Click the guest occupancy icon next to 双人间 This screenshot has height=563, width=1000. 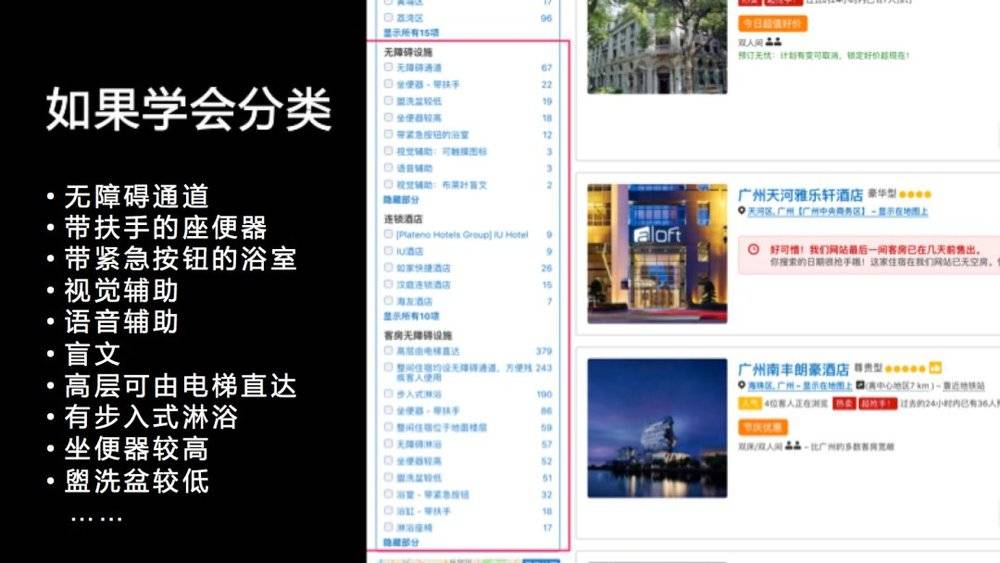773,42
